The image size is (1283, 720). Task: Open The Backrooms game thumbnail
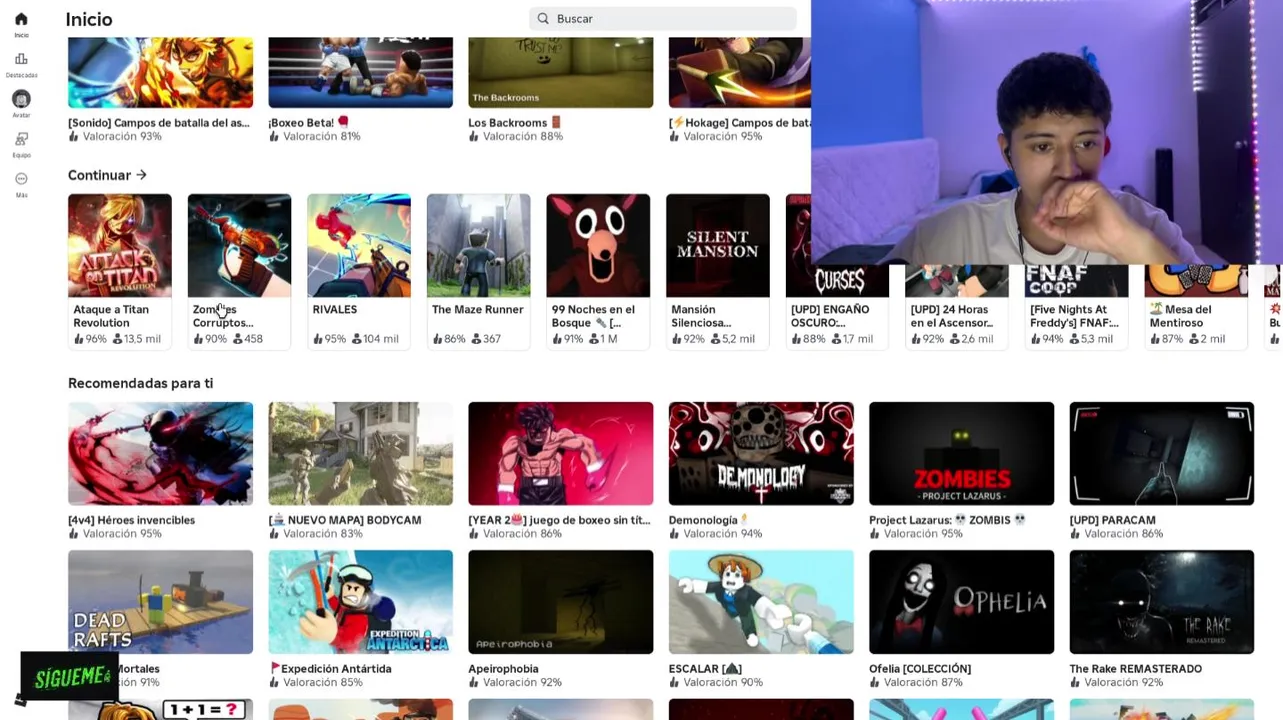(561, 72)
